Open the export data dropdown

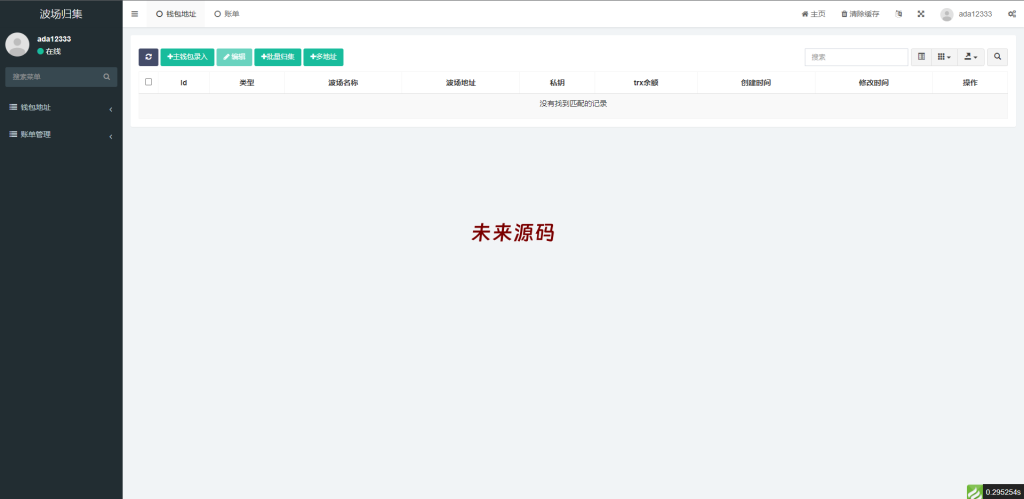[x=970, y=57]
